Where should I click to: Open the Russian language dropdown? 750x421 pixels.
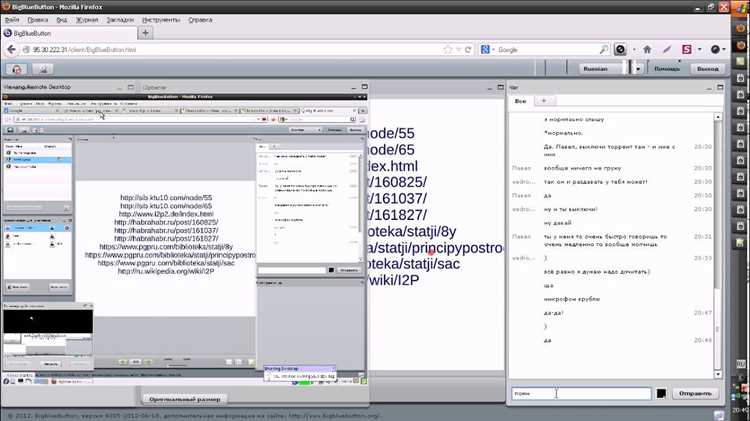point(638,69)
